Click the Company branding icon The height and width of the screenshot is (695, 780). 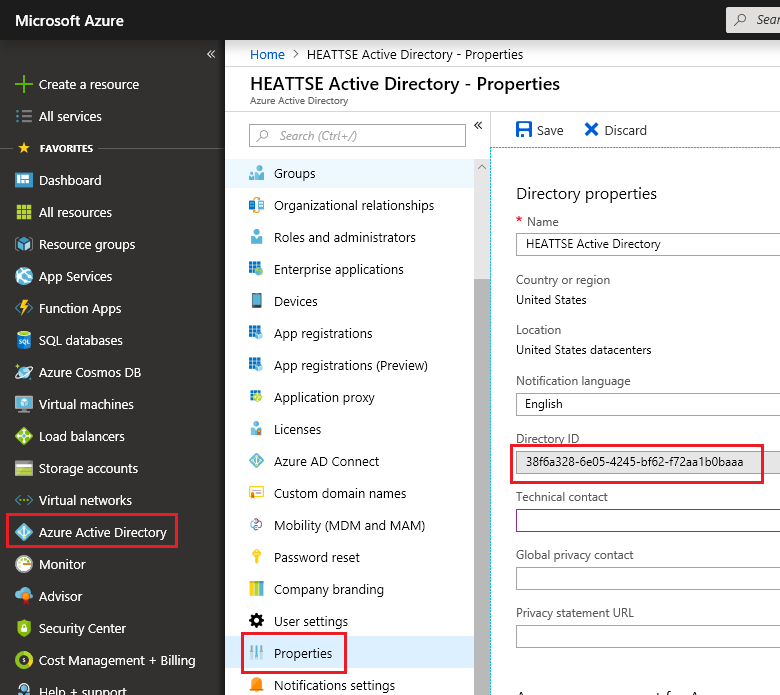click(x=257, y=589)
